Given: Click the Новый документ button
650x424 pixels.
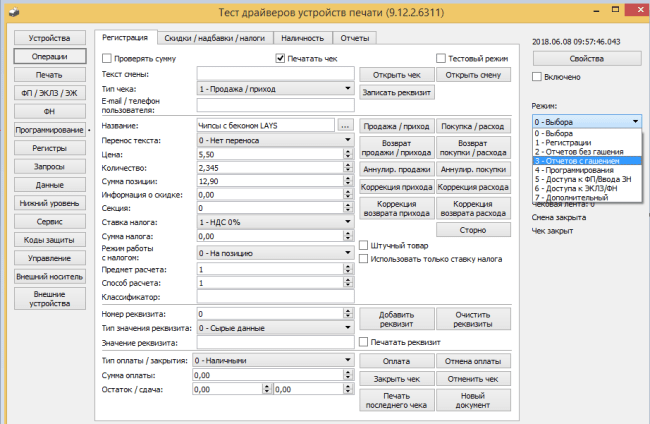Looking at the screenshot, I should tap(473, 400).
